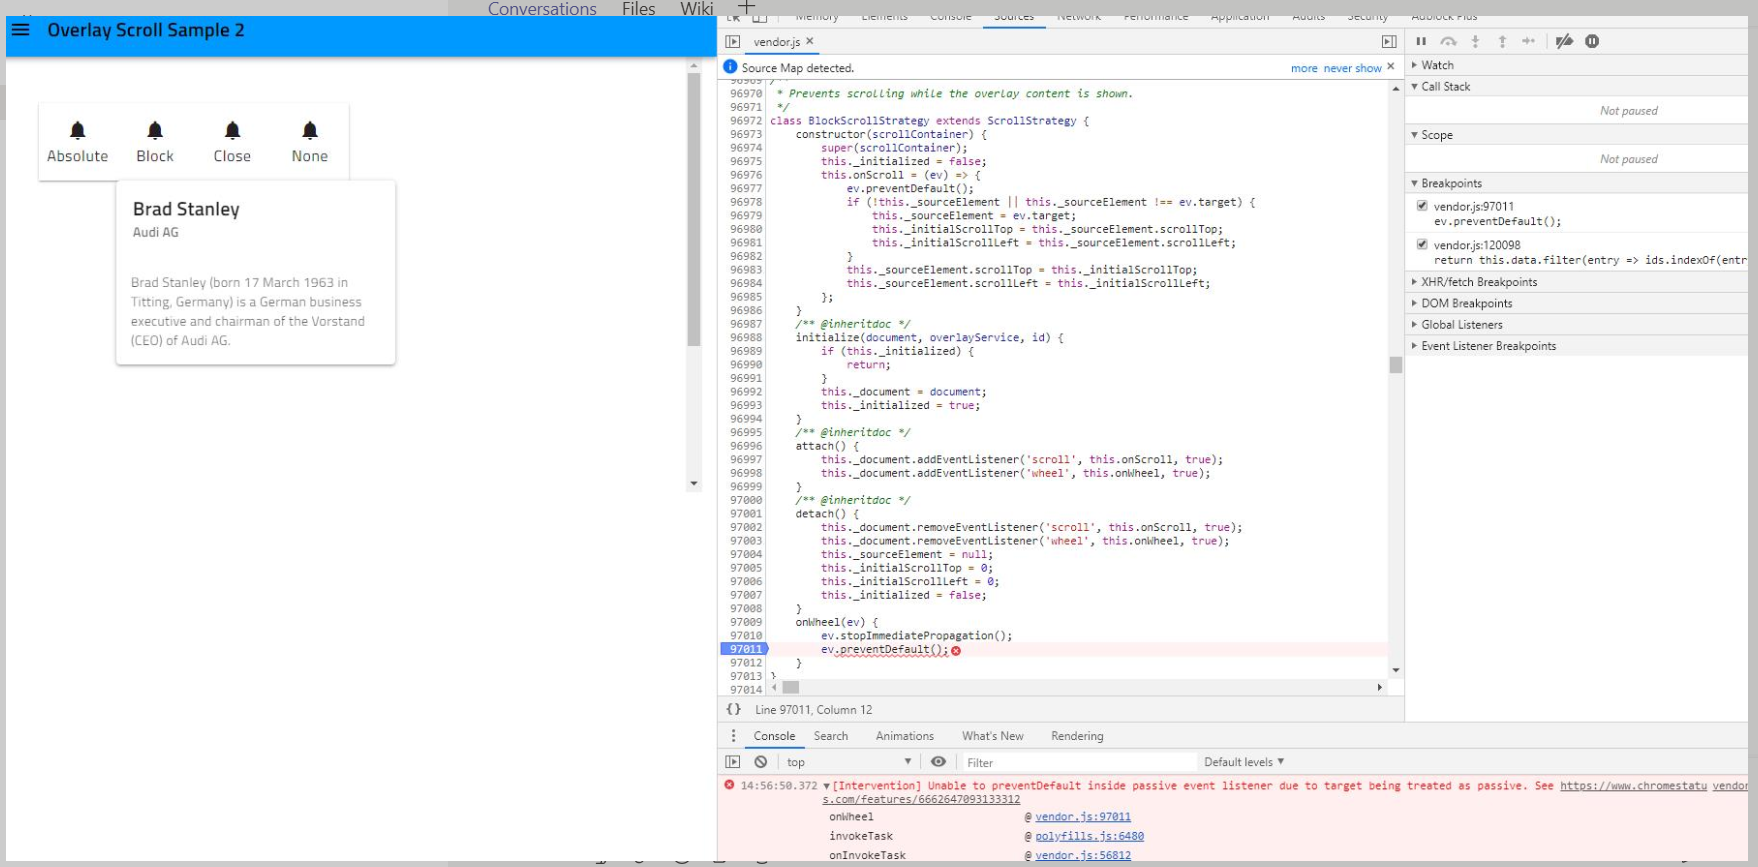Image resolution: width=1758 pixels, height=867 pixels.
Task: Toggle the debugger sidebar icon
Action: [x=1389, y=42]
